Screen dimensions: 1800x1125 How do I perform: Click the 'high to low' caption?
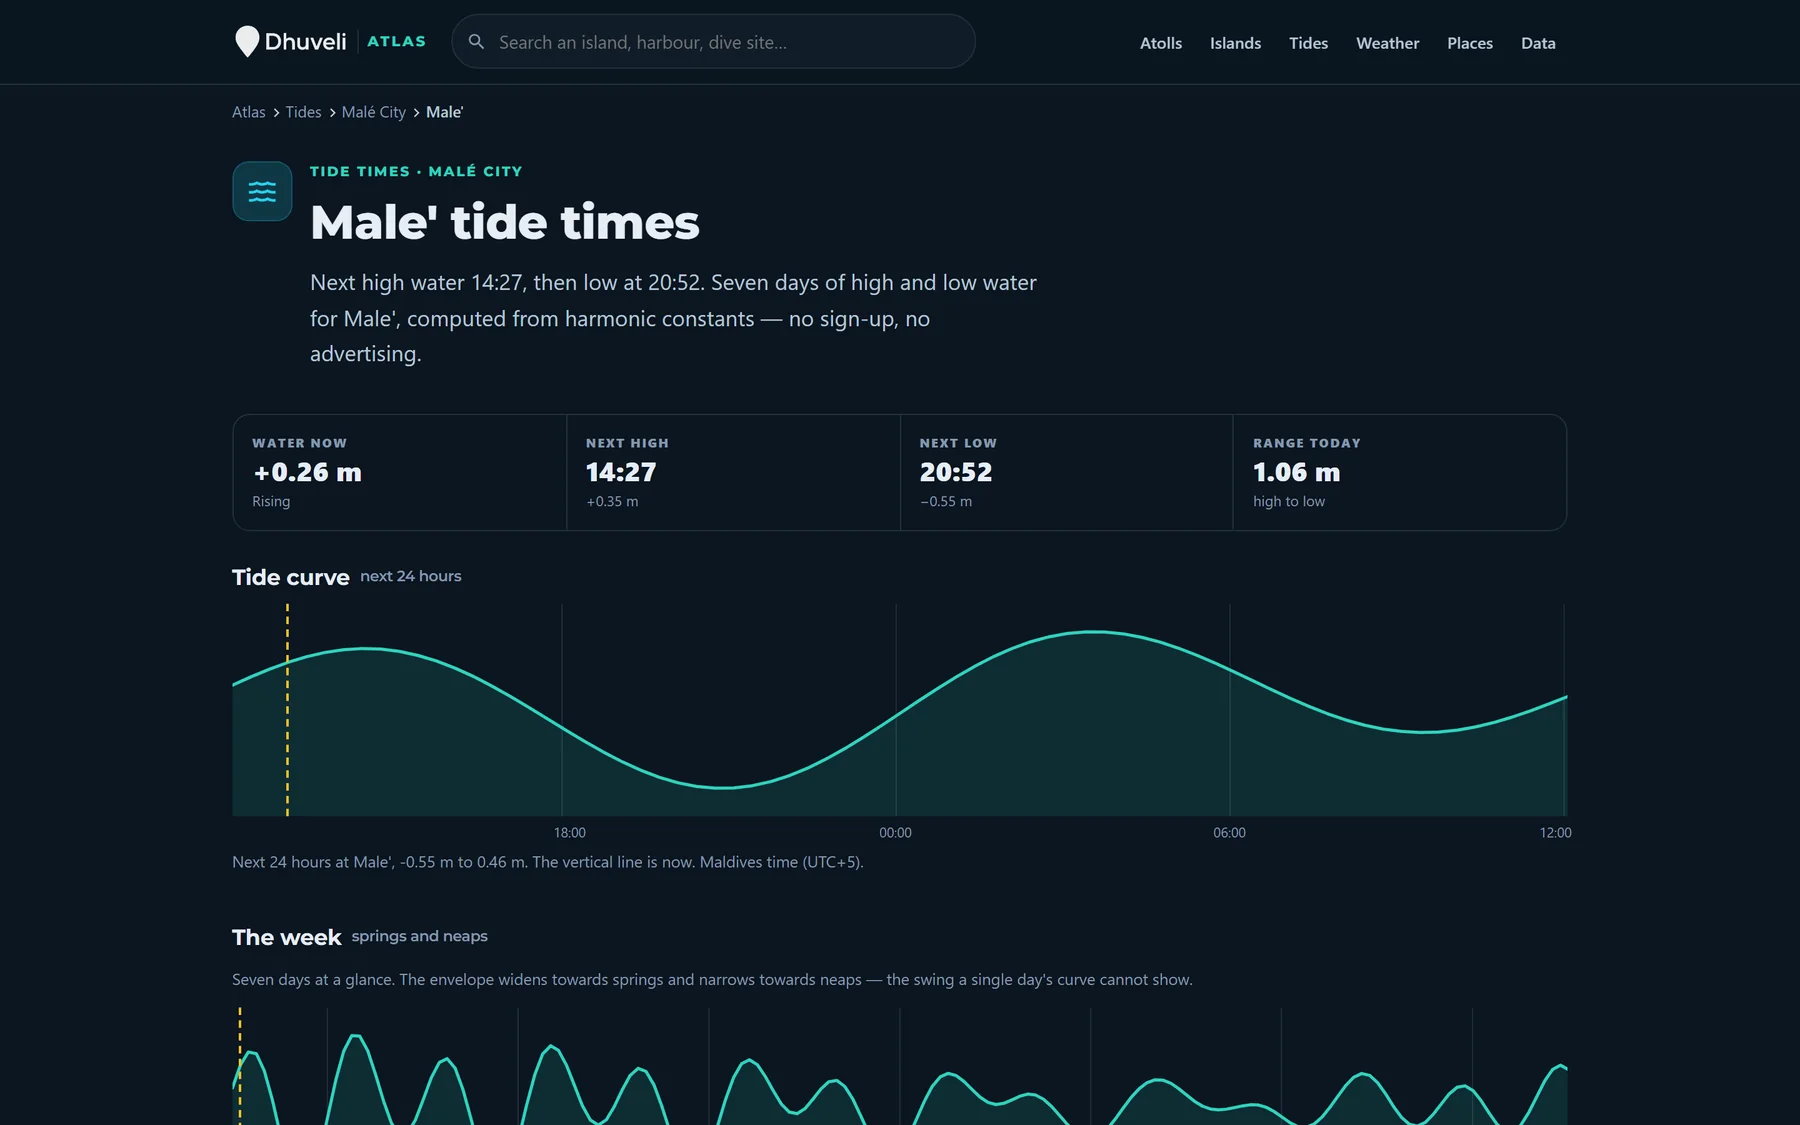click(1289, 502)
